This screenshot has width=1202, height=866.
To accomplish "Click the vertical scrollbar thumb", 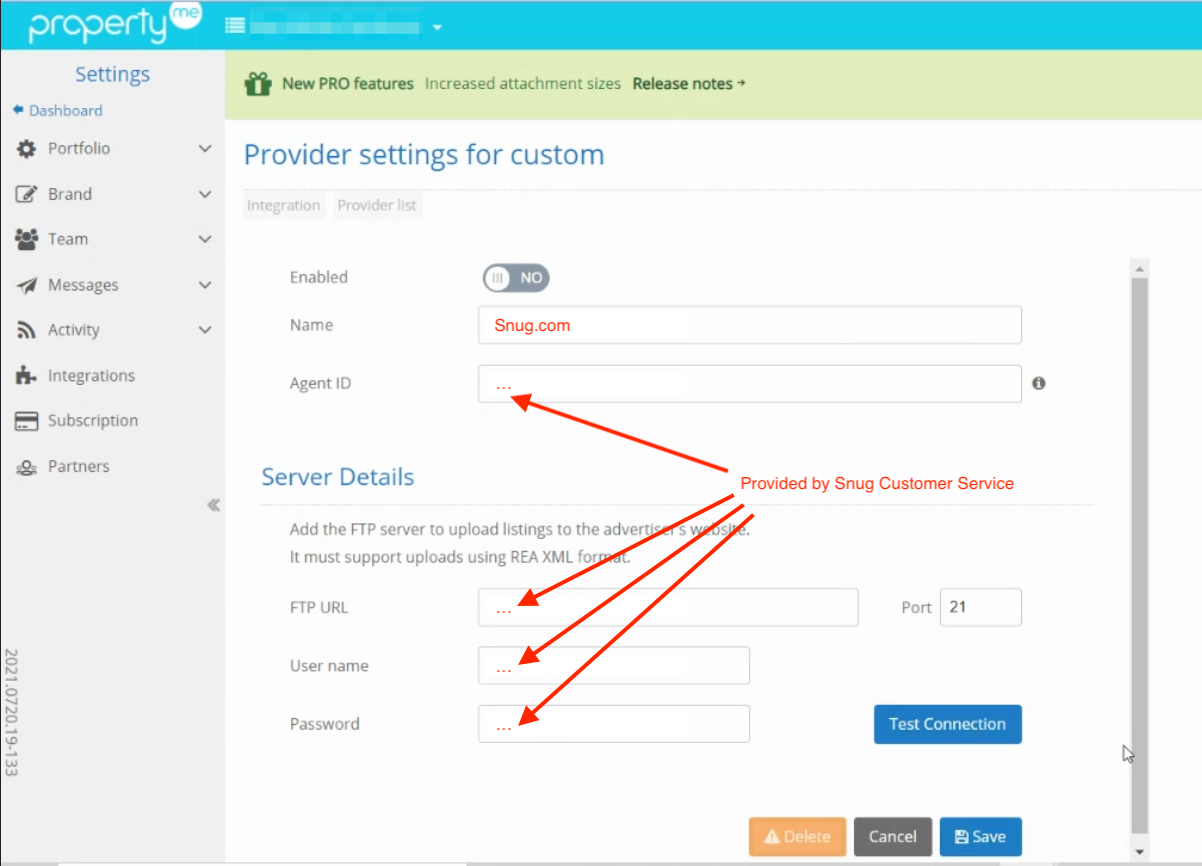I will coord(1139,555).
